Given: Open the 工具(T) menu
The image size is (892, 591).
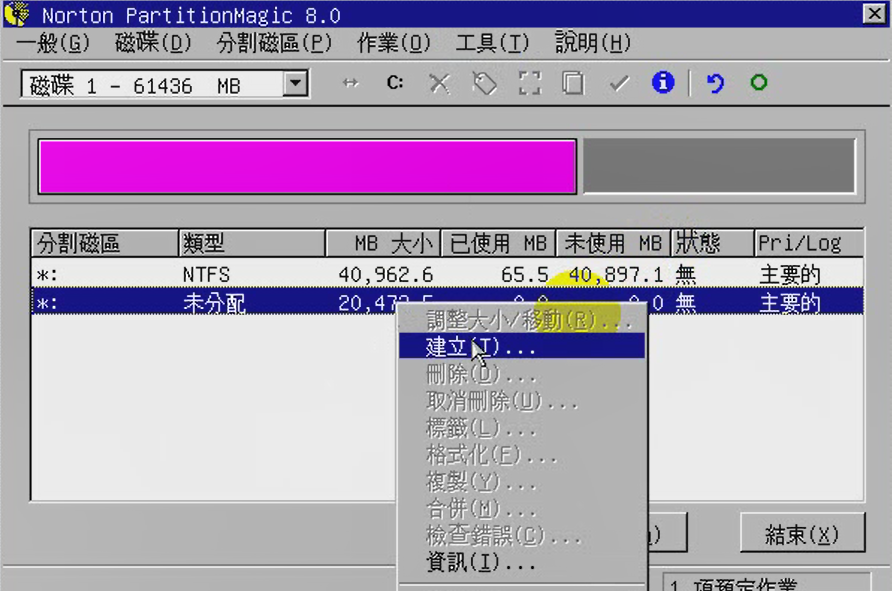Looking at the screenshot, I should pos(493,43).
